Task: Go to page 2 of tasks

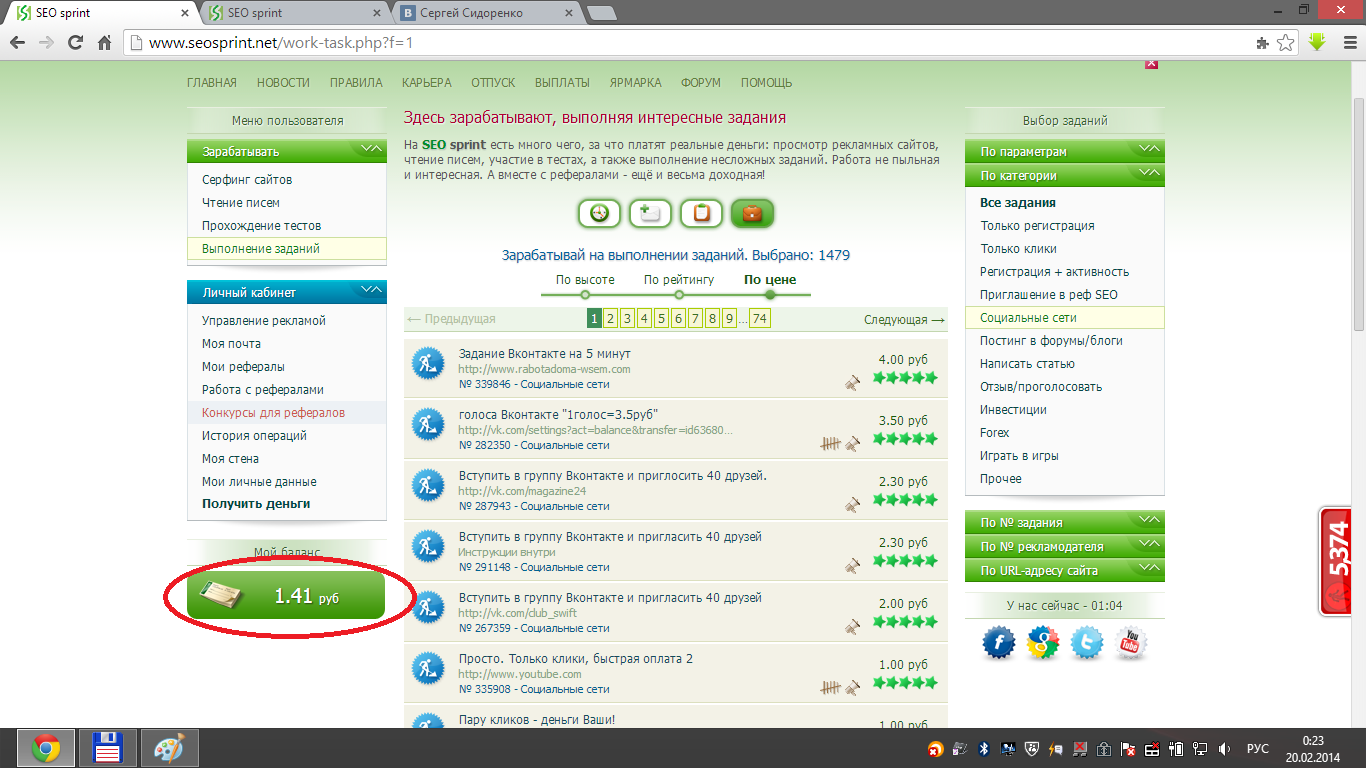Action: (x=611, y=319)
